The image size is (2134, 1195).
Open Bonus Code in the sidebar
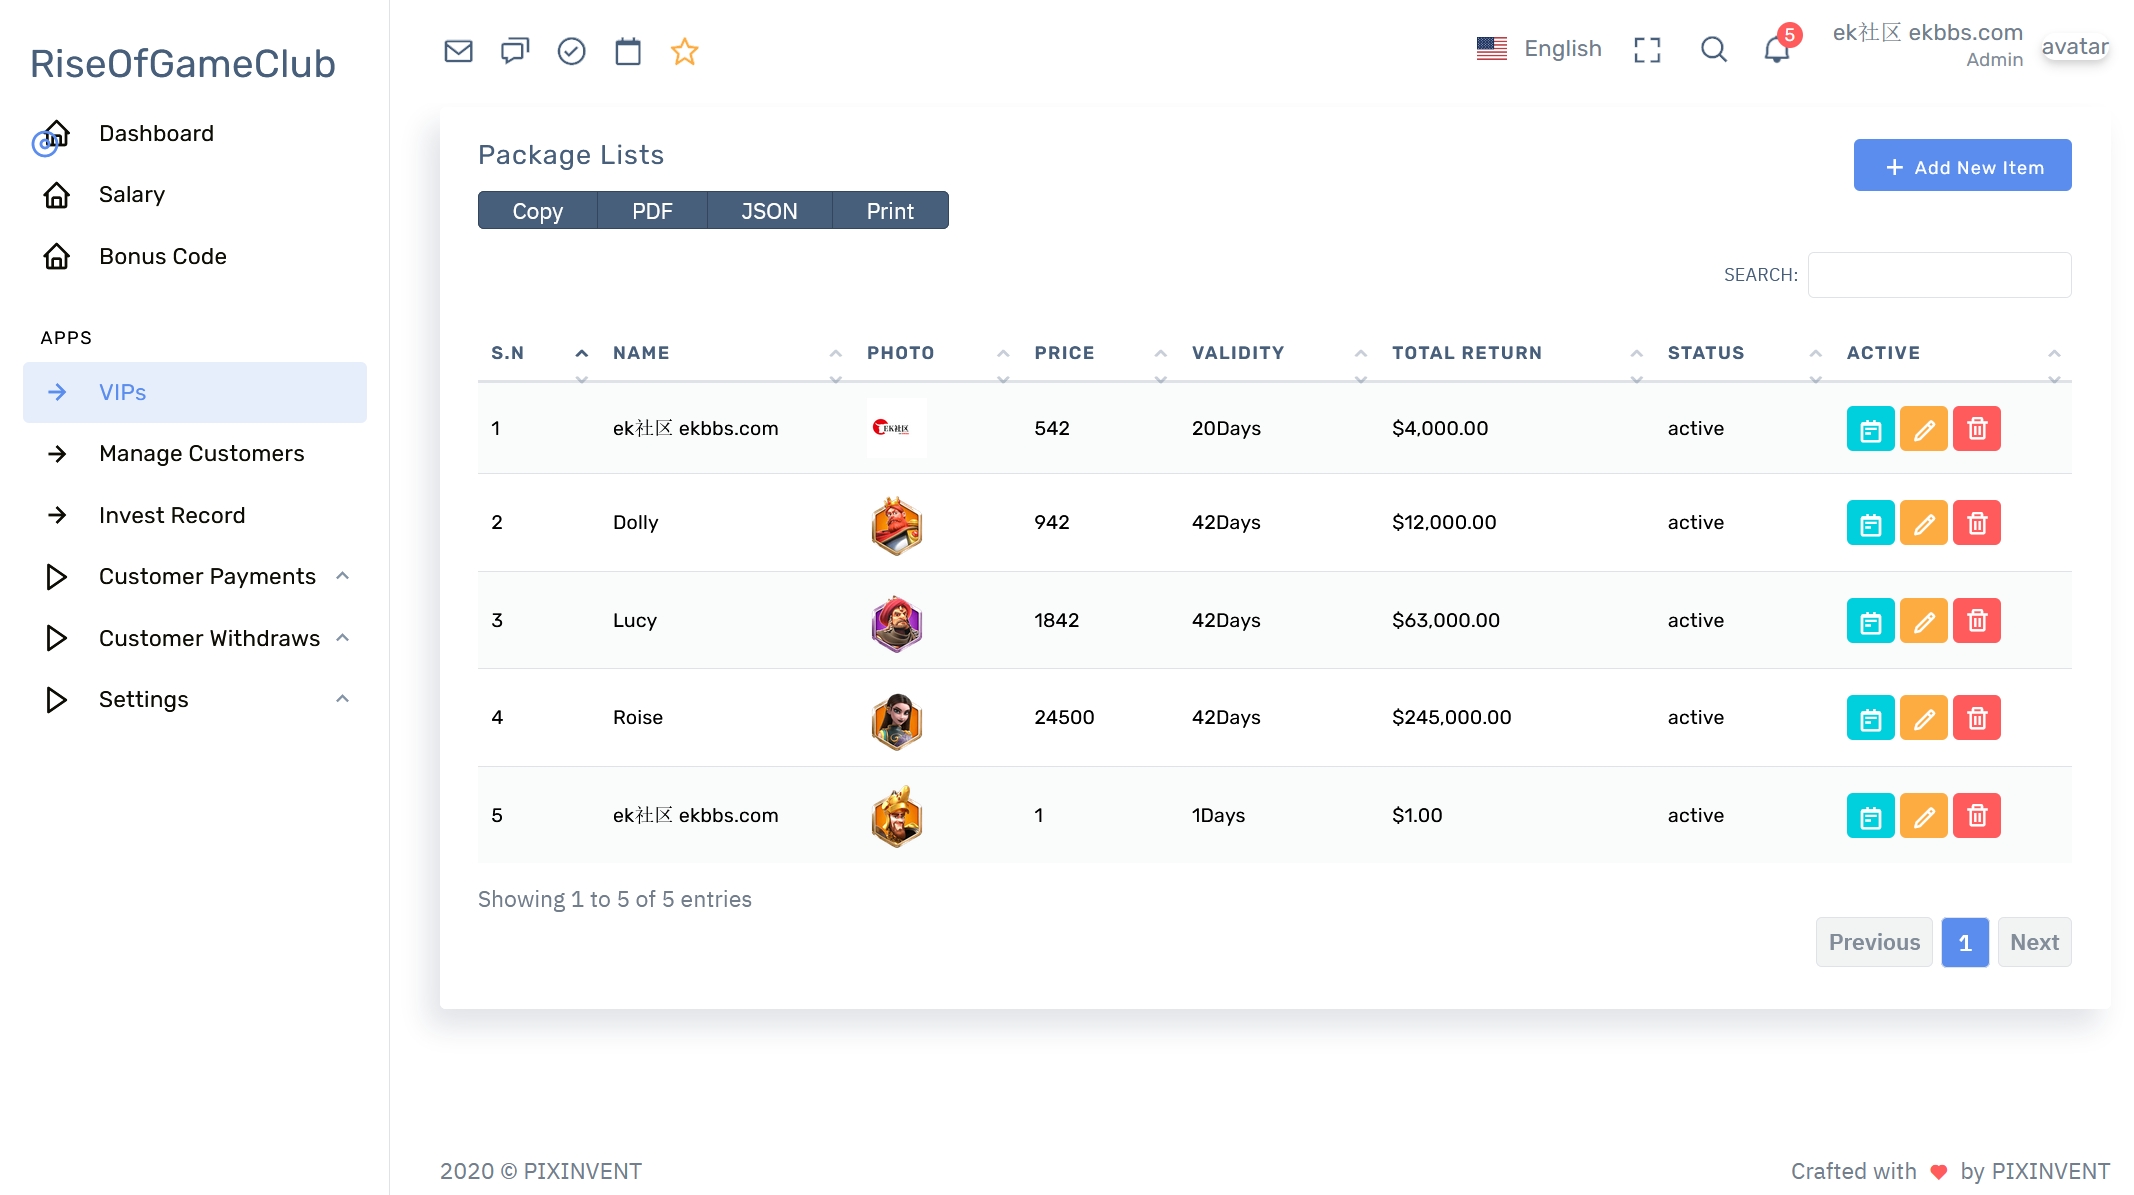click(x=195, y=257)
